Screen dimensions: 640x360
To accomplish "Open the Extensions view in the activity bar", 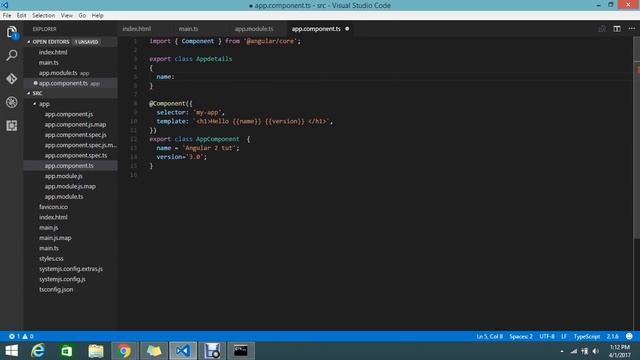I will [12, 125].
